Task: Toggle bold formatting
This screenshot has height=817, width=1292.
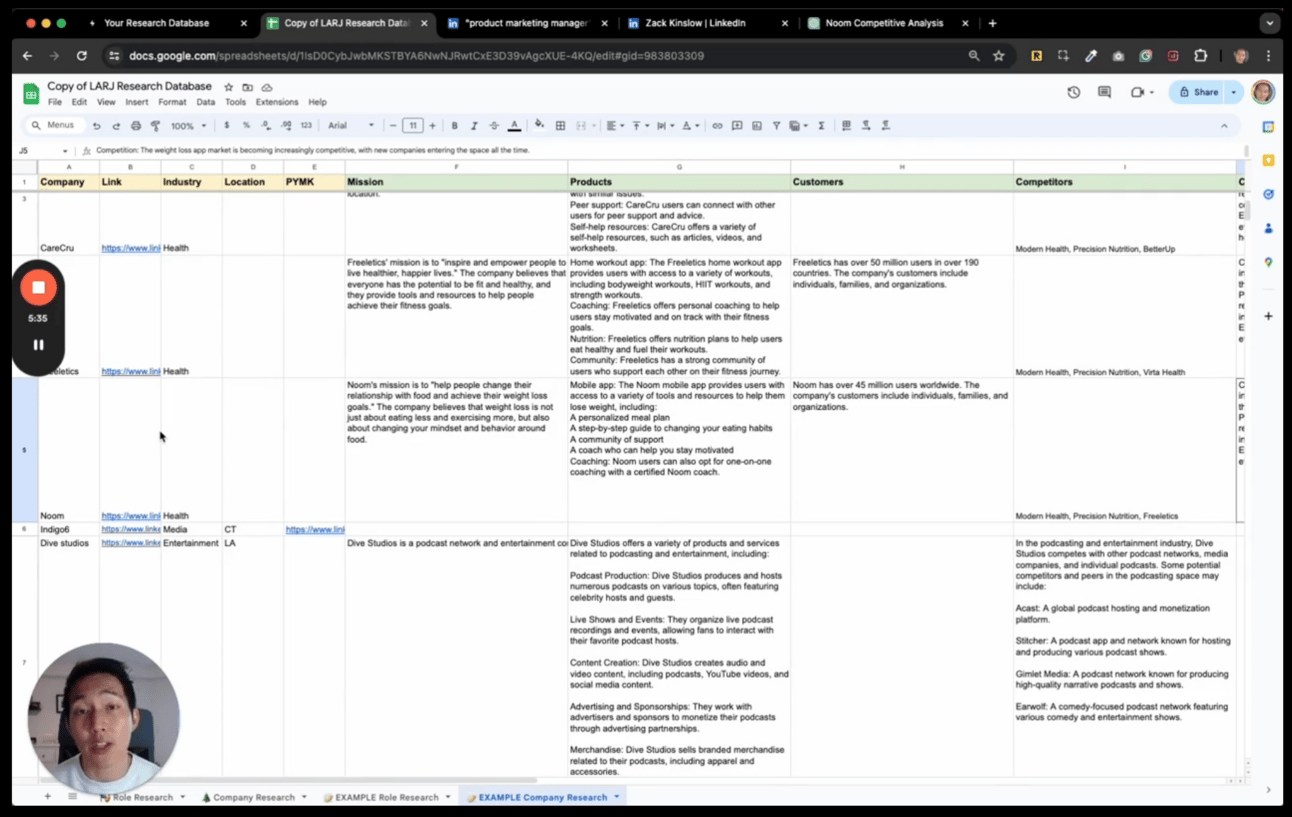Action: coord(454,126)
